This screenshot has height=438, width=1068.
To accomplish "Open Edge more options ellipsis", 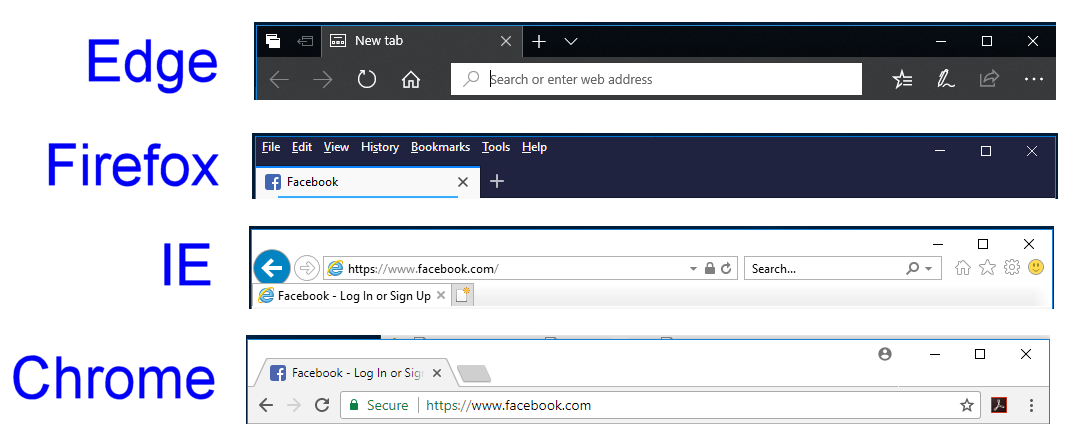I will pos(1033,80).
